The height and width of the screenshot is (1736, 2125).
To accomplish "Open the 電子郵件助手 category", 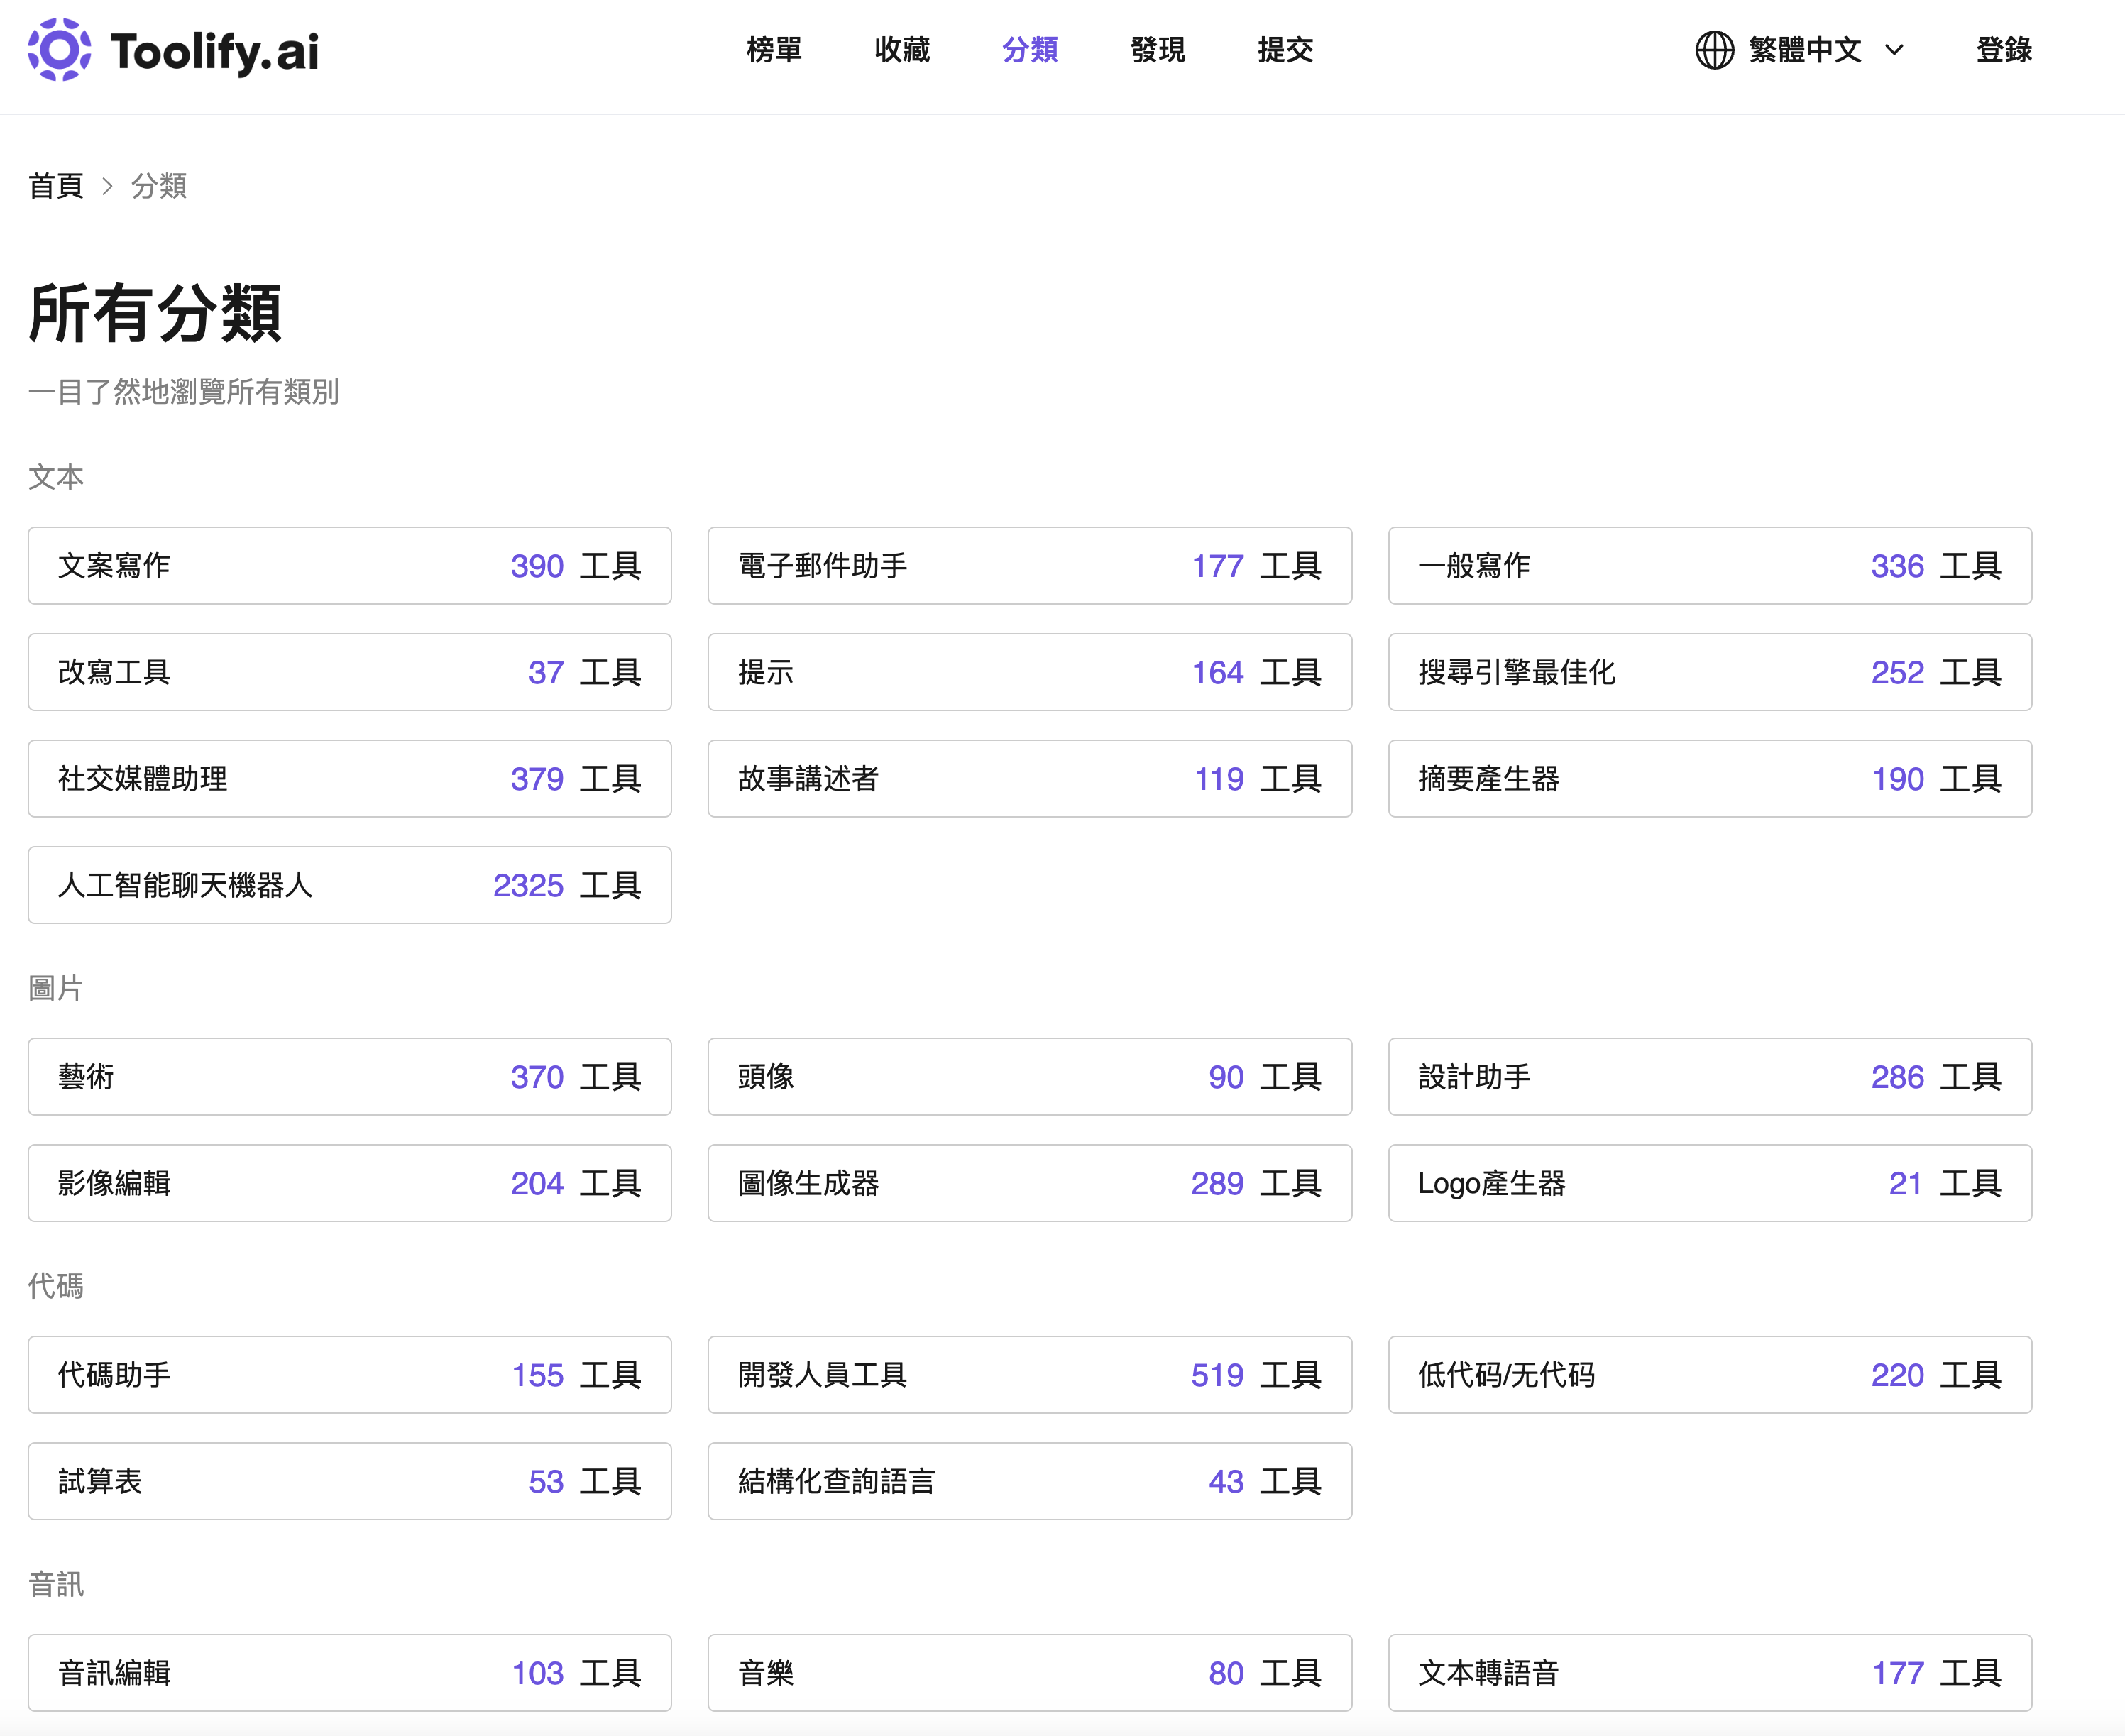I will click(1029, 566).
